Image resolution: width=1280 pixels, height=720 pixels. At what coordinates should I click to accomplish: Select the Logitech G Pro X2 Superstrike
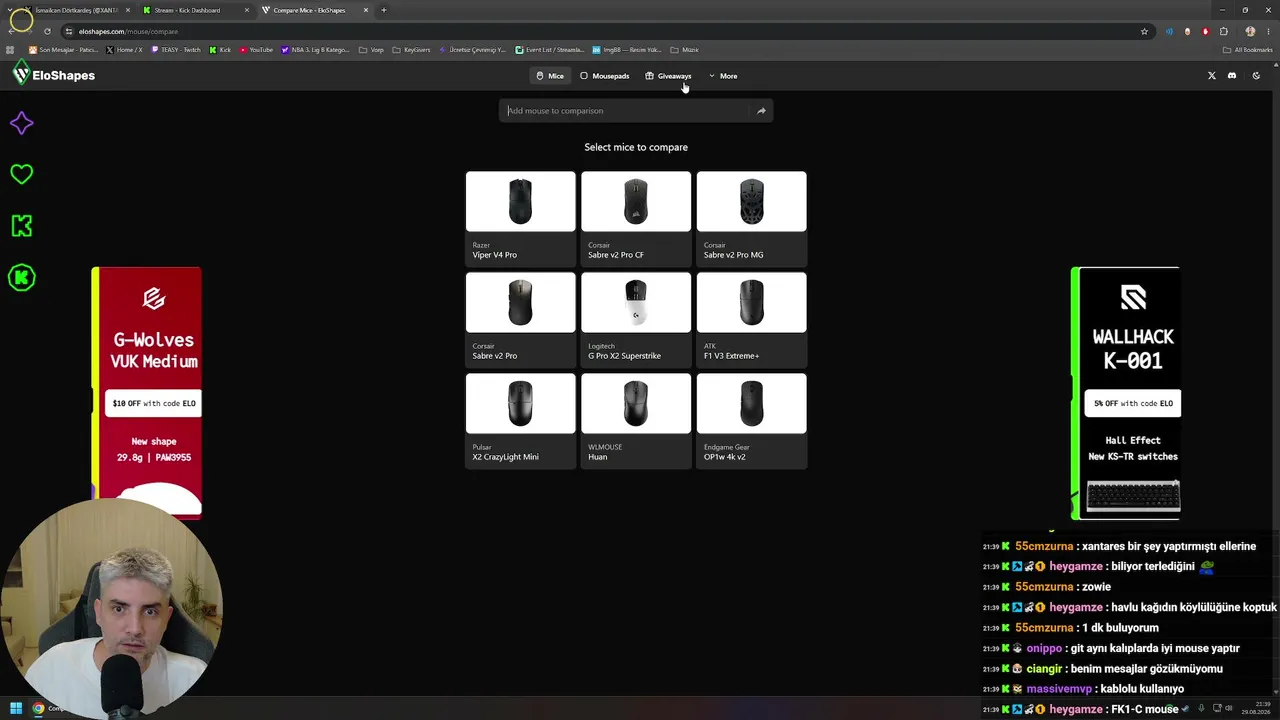pyautogui.click(x=636, y=318)
